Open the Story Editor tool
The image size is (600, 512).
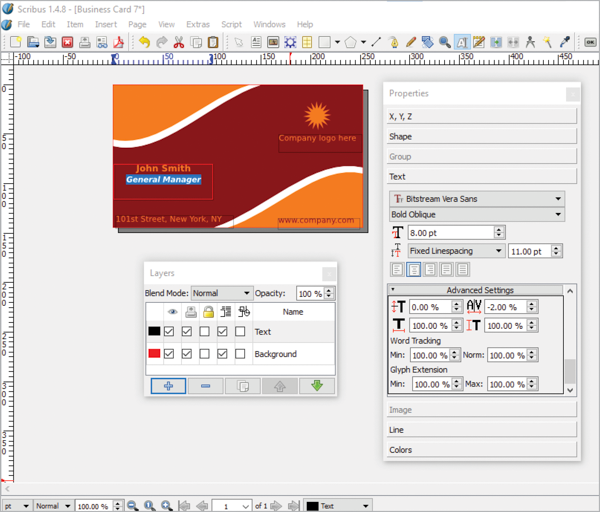point(479,42)
